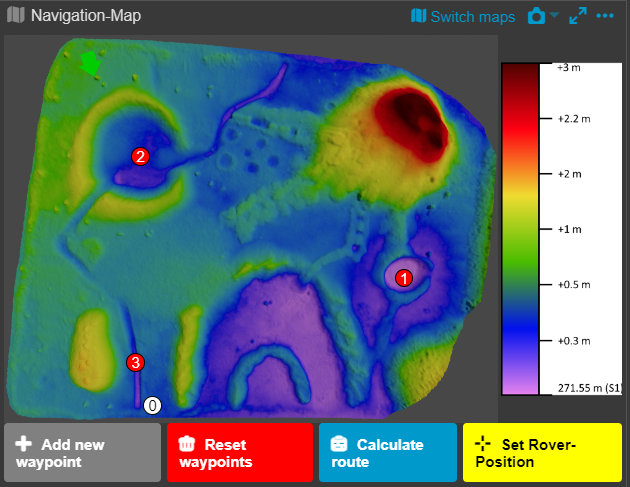Screen dimensions: 630x487
Task: Open the dropdown arrow next to camera
Action: (x=555, y=17)
